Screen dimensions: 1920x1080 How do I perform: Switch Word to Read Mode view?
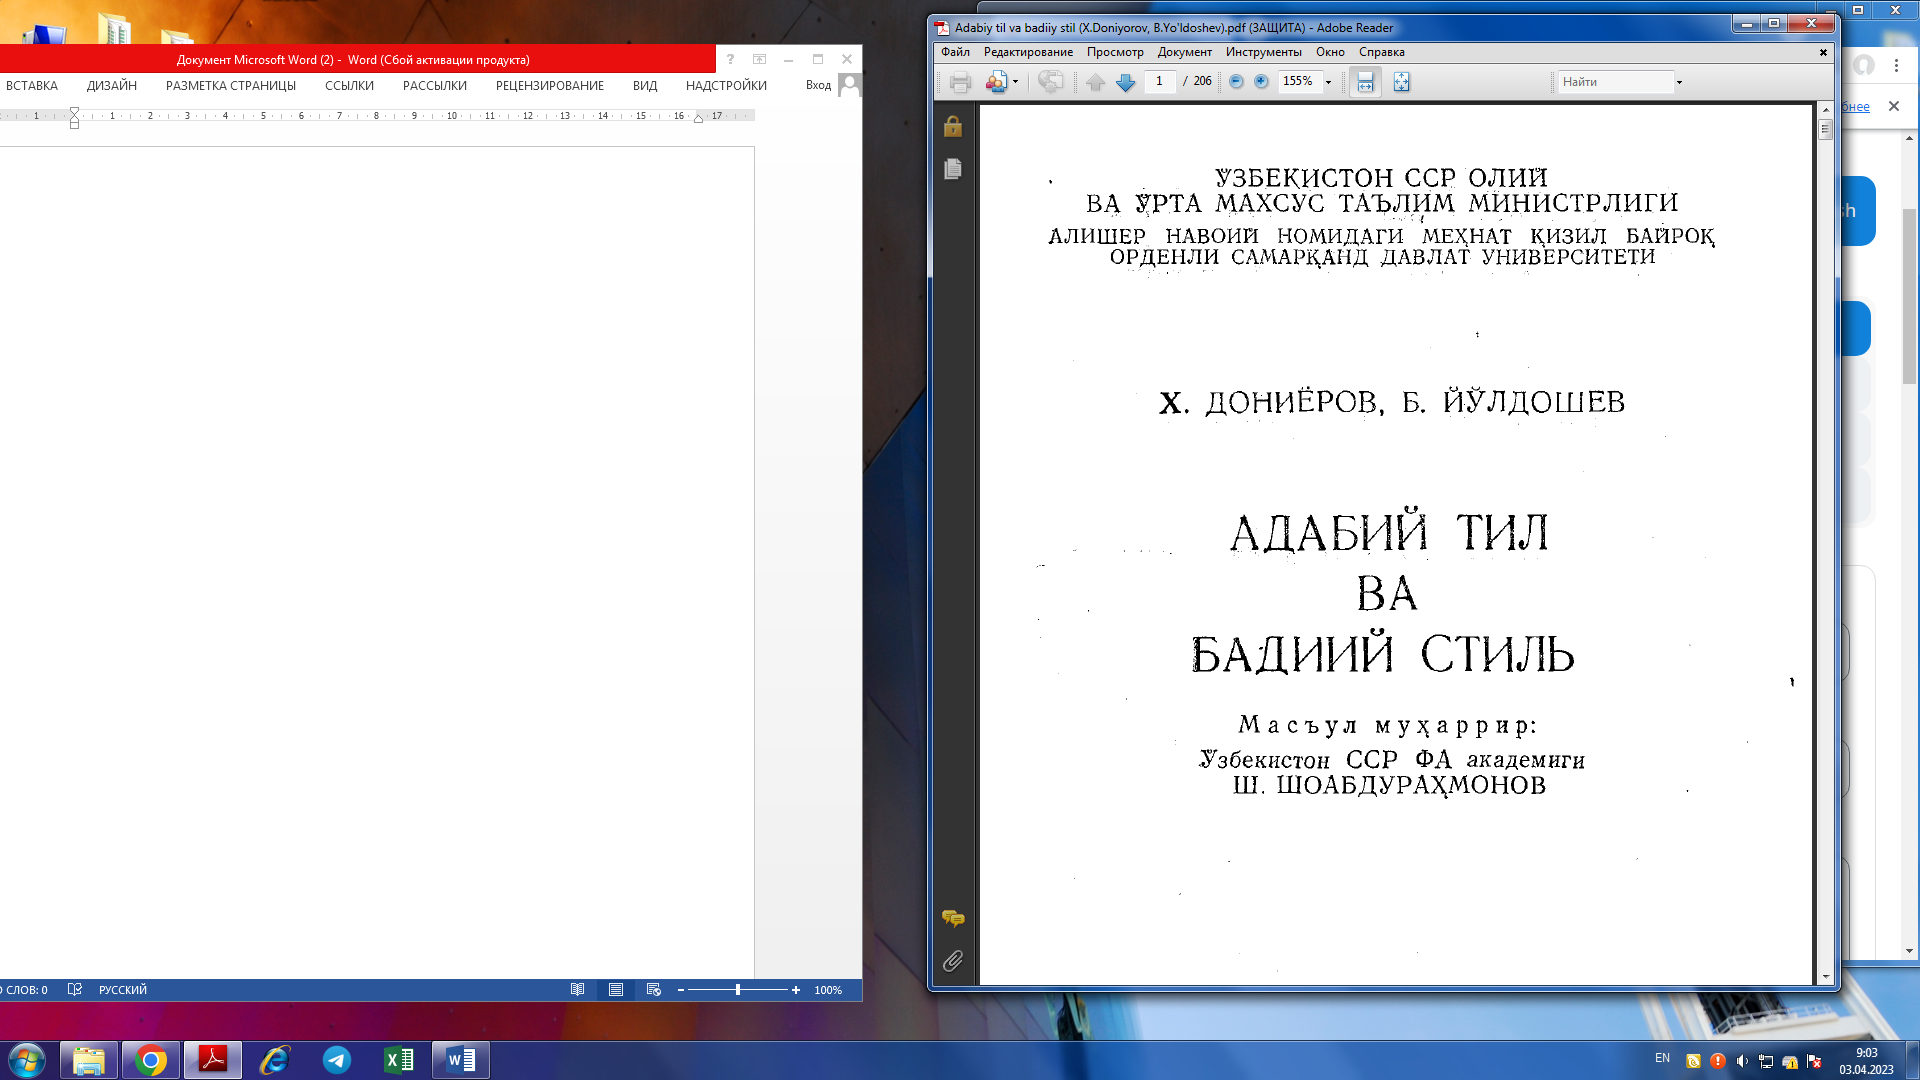[578, 989]
